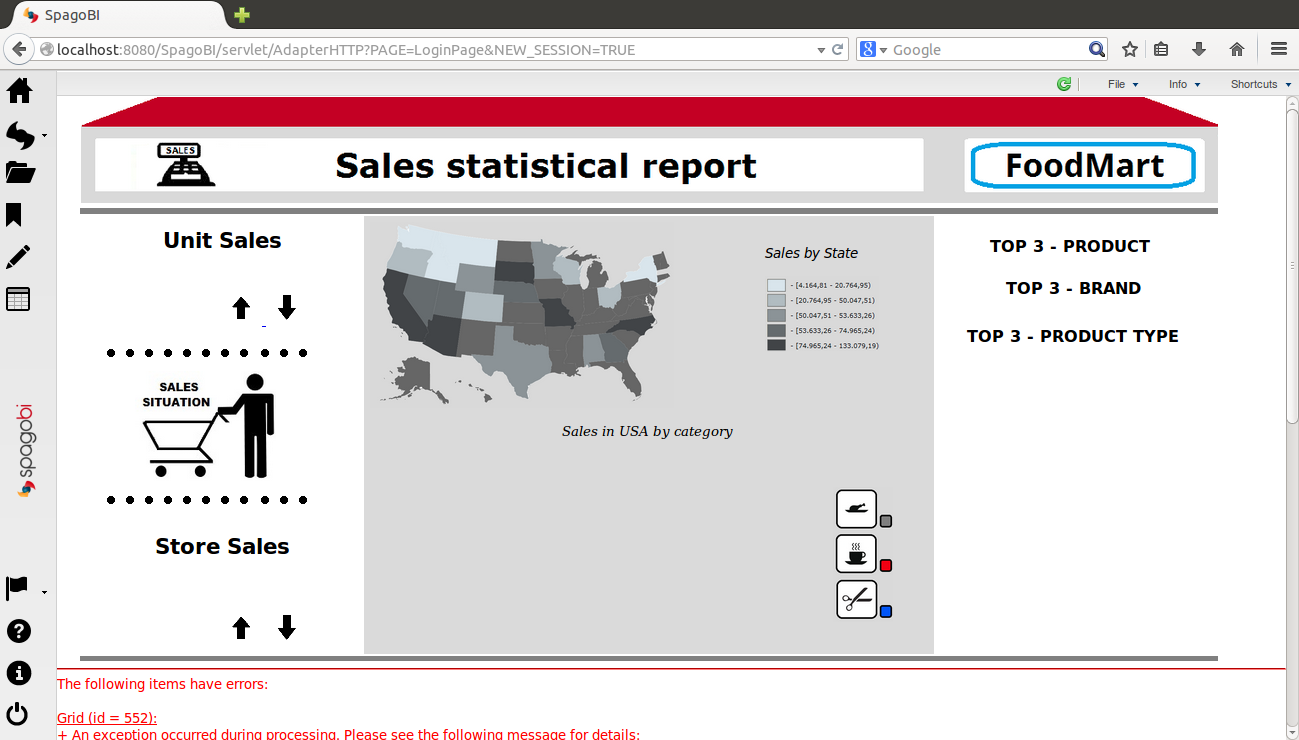Open the worksheet table icon in sidebar
1299x740 pixels.
pyautogui.click(x=18, y=299)
